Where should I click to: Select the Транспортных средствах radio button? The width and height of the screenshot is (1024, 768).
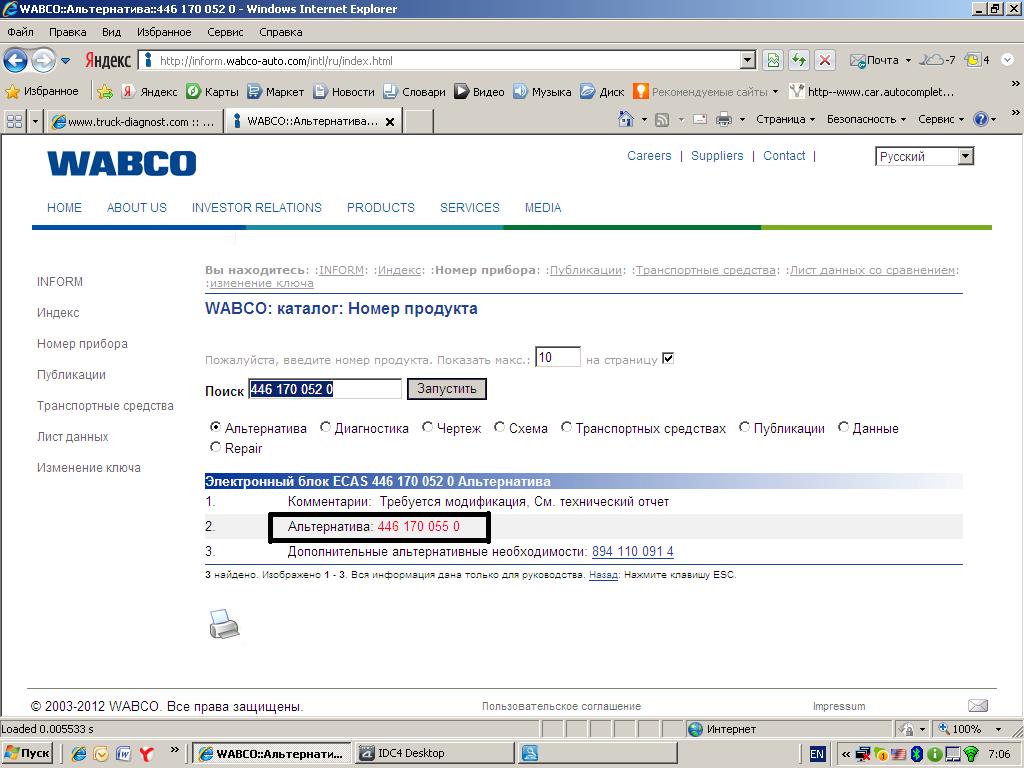tap(566, 427)
